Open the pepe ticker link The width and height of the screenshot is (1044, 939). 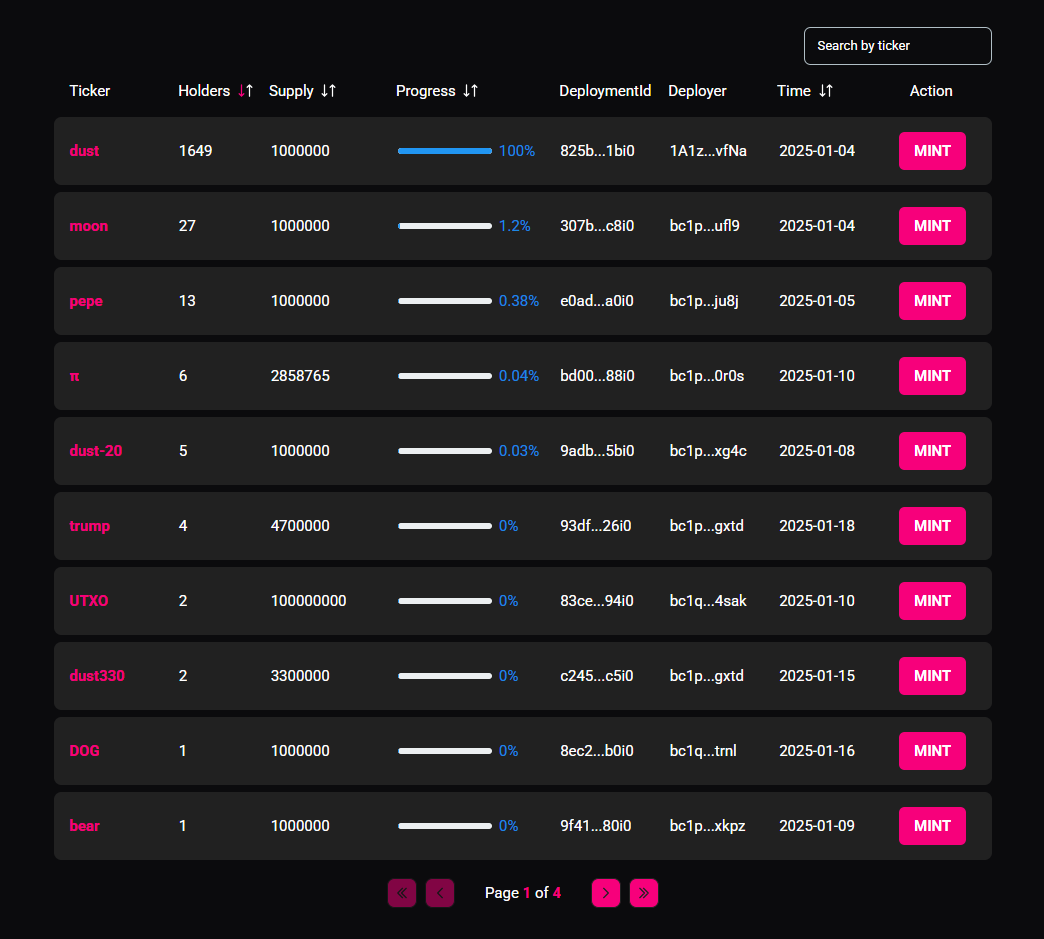point(86,301)
